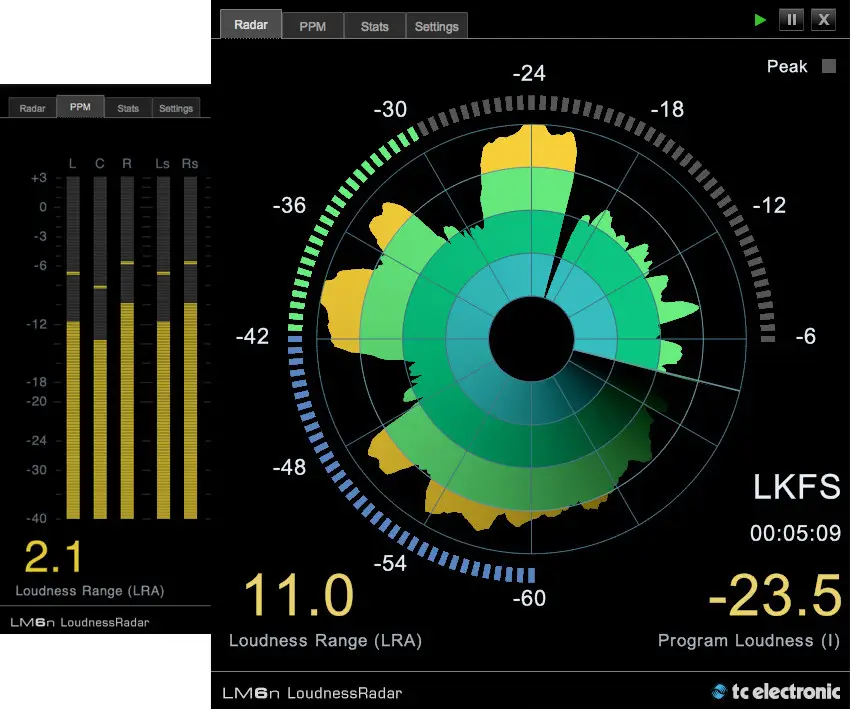Toggle the Peak indicator square

click(828, 66)
